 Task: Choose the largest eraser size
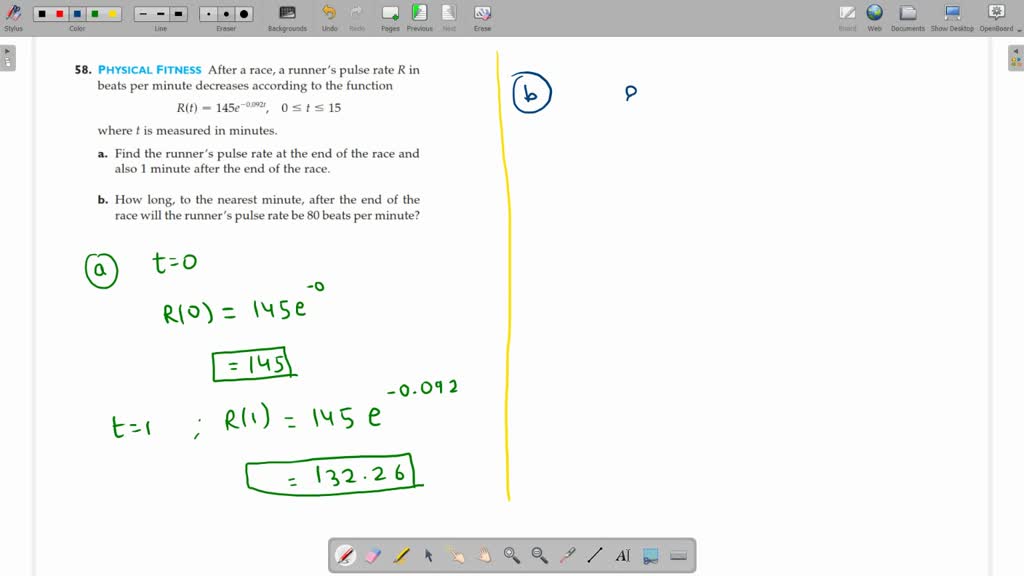(x=244, y=14)
